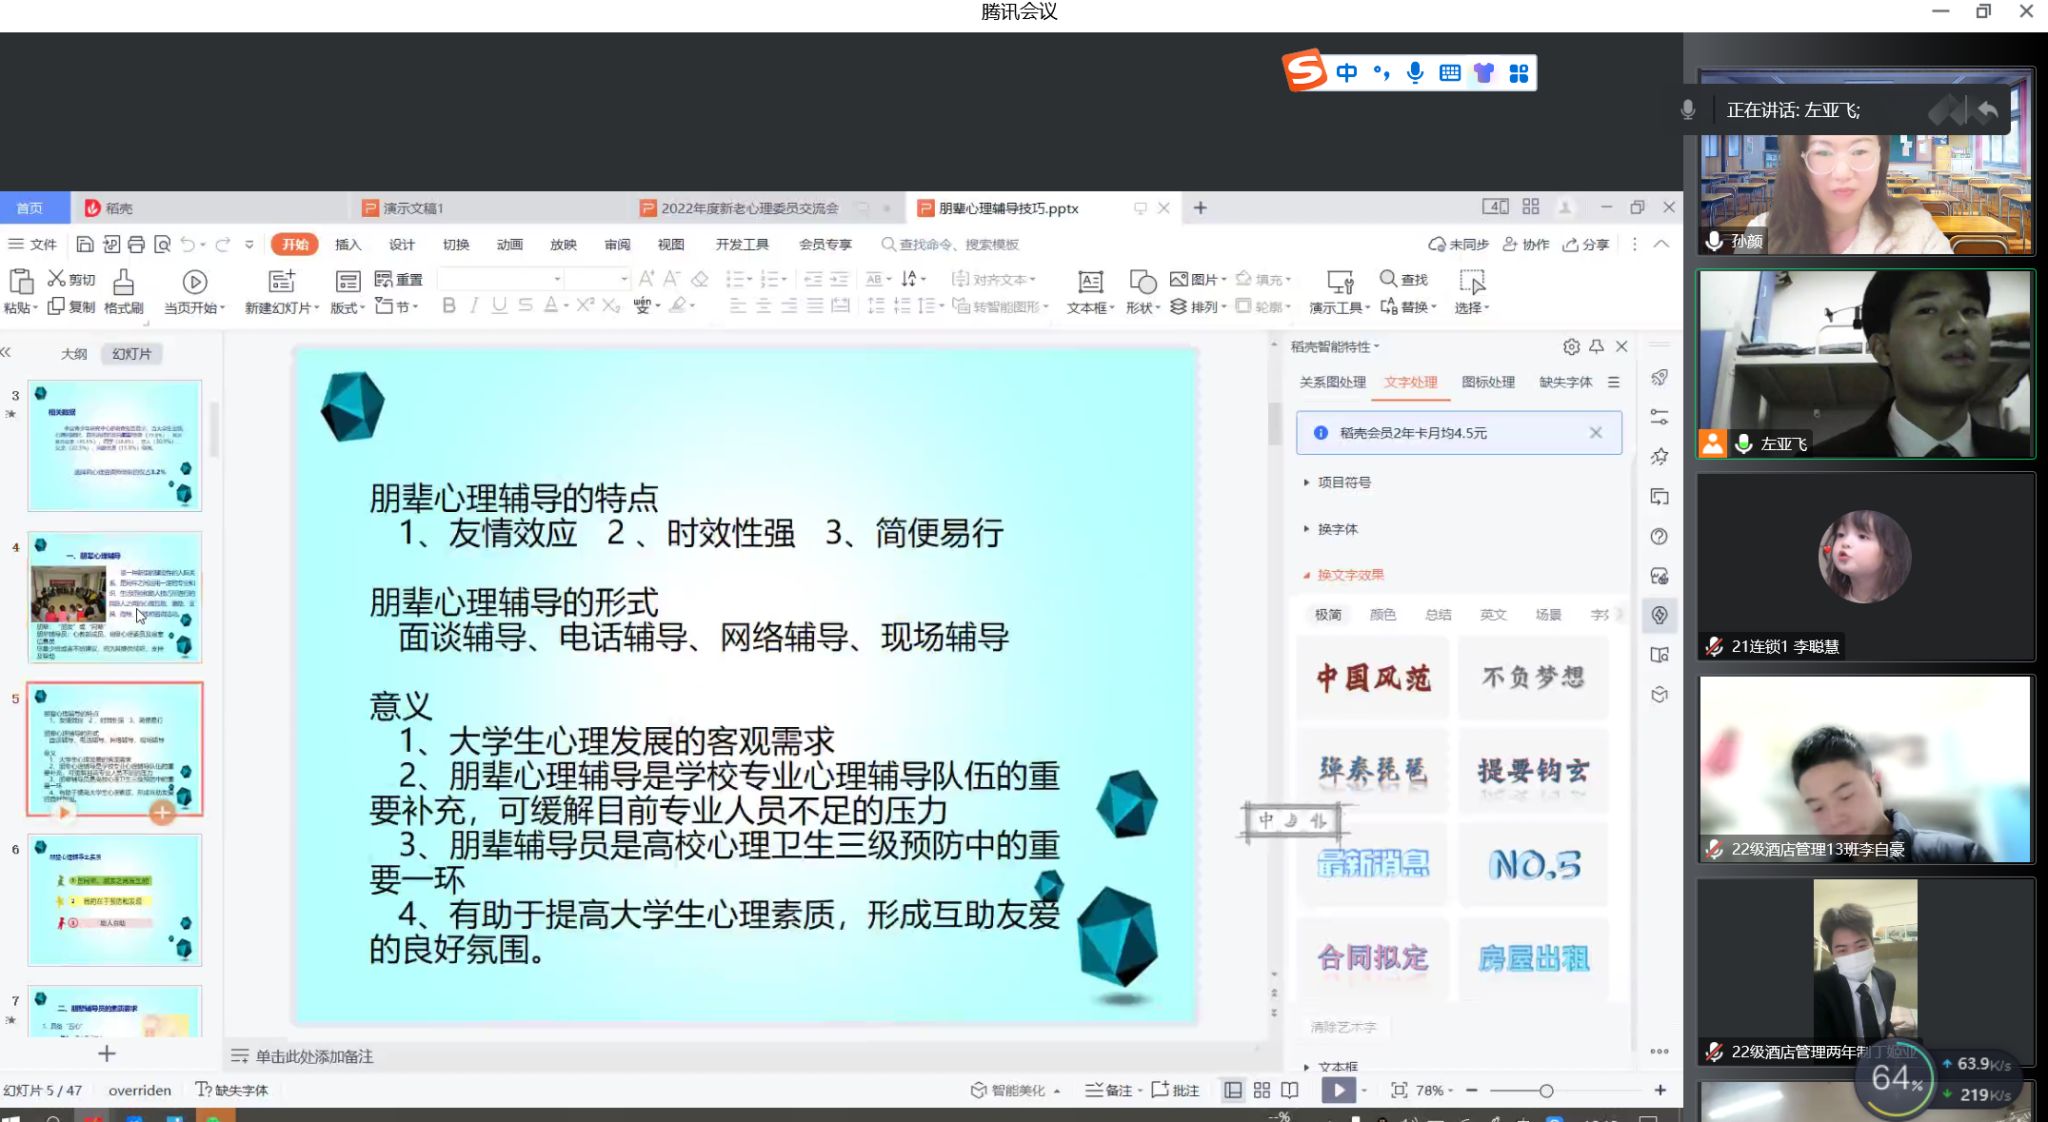Open reading view from the book icon
Viewport: 2048px width, 1122px height.
tap(1290, 1090)
